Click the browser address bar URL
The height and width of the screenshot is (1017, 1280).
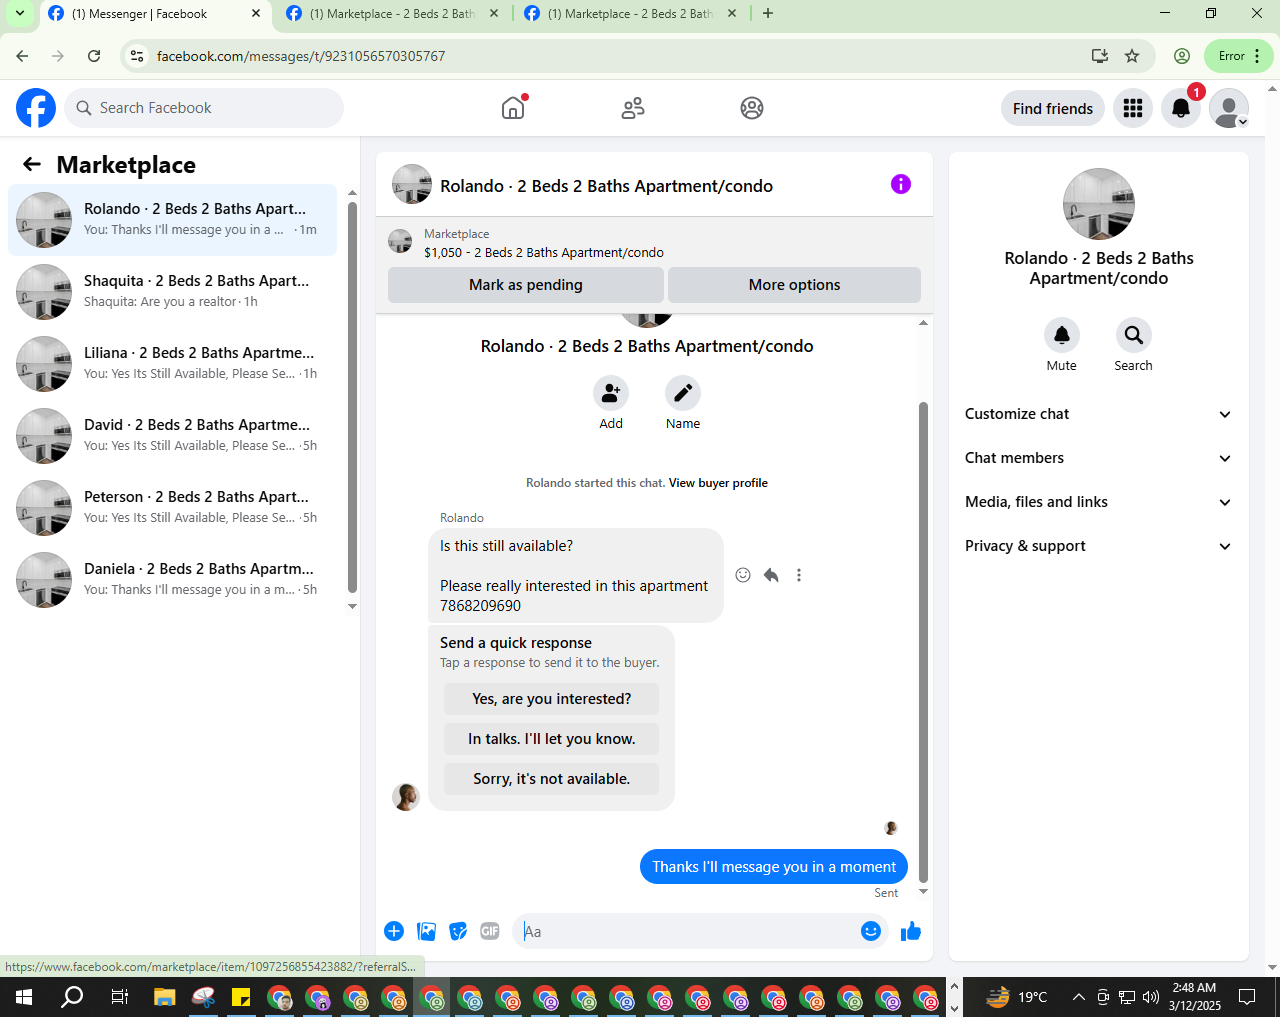click(301, 56)
